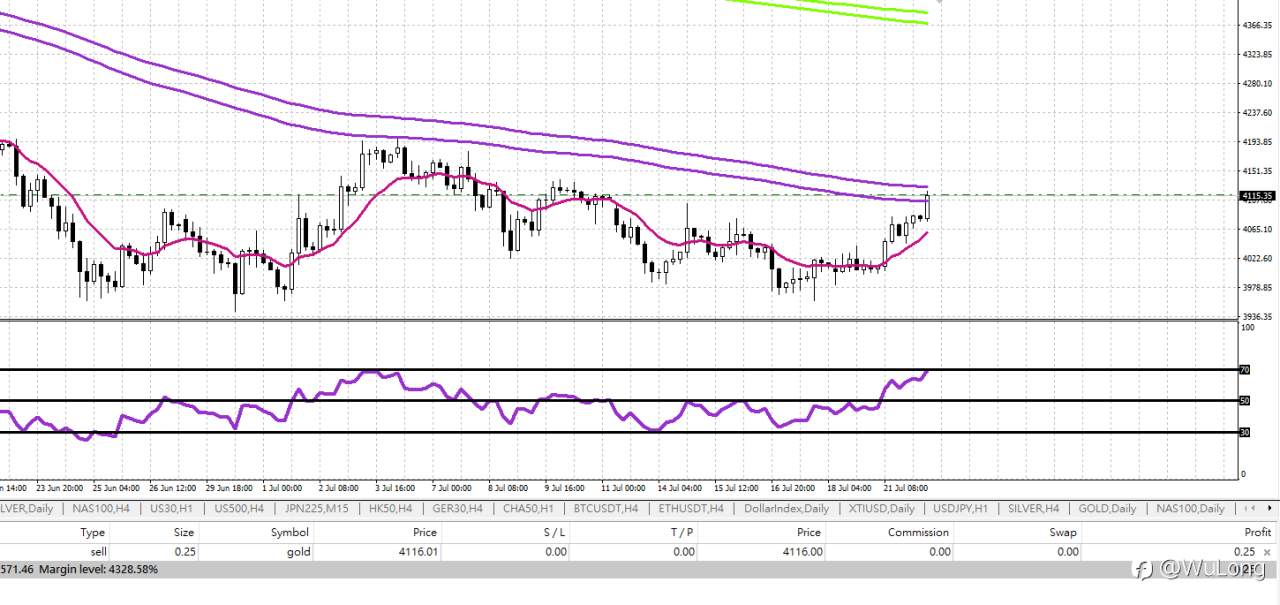Select the 'sell' type cell
This screenshot has width=1280, height=605.
pyautogui.click(x=98, y=552)
